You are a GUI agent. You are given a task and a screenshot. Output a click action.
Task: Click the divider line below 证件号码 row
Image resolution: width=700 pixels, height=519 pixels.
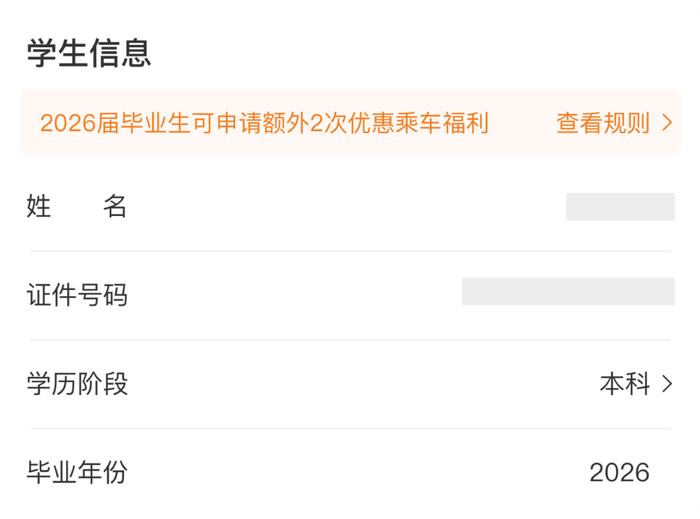pos(350,340)
